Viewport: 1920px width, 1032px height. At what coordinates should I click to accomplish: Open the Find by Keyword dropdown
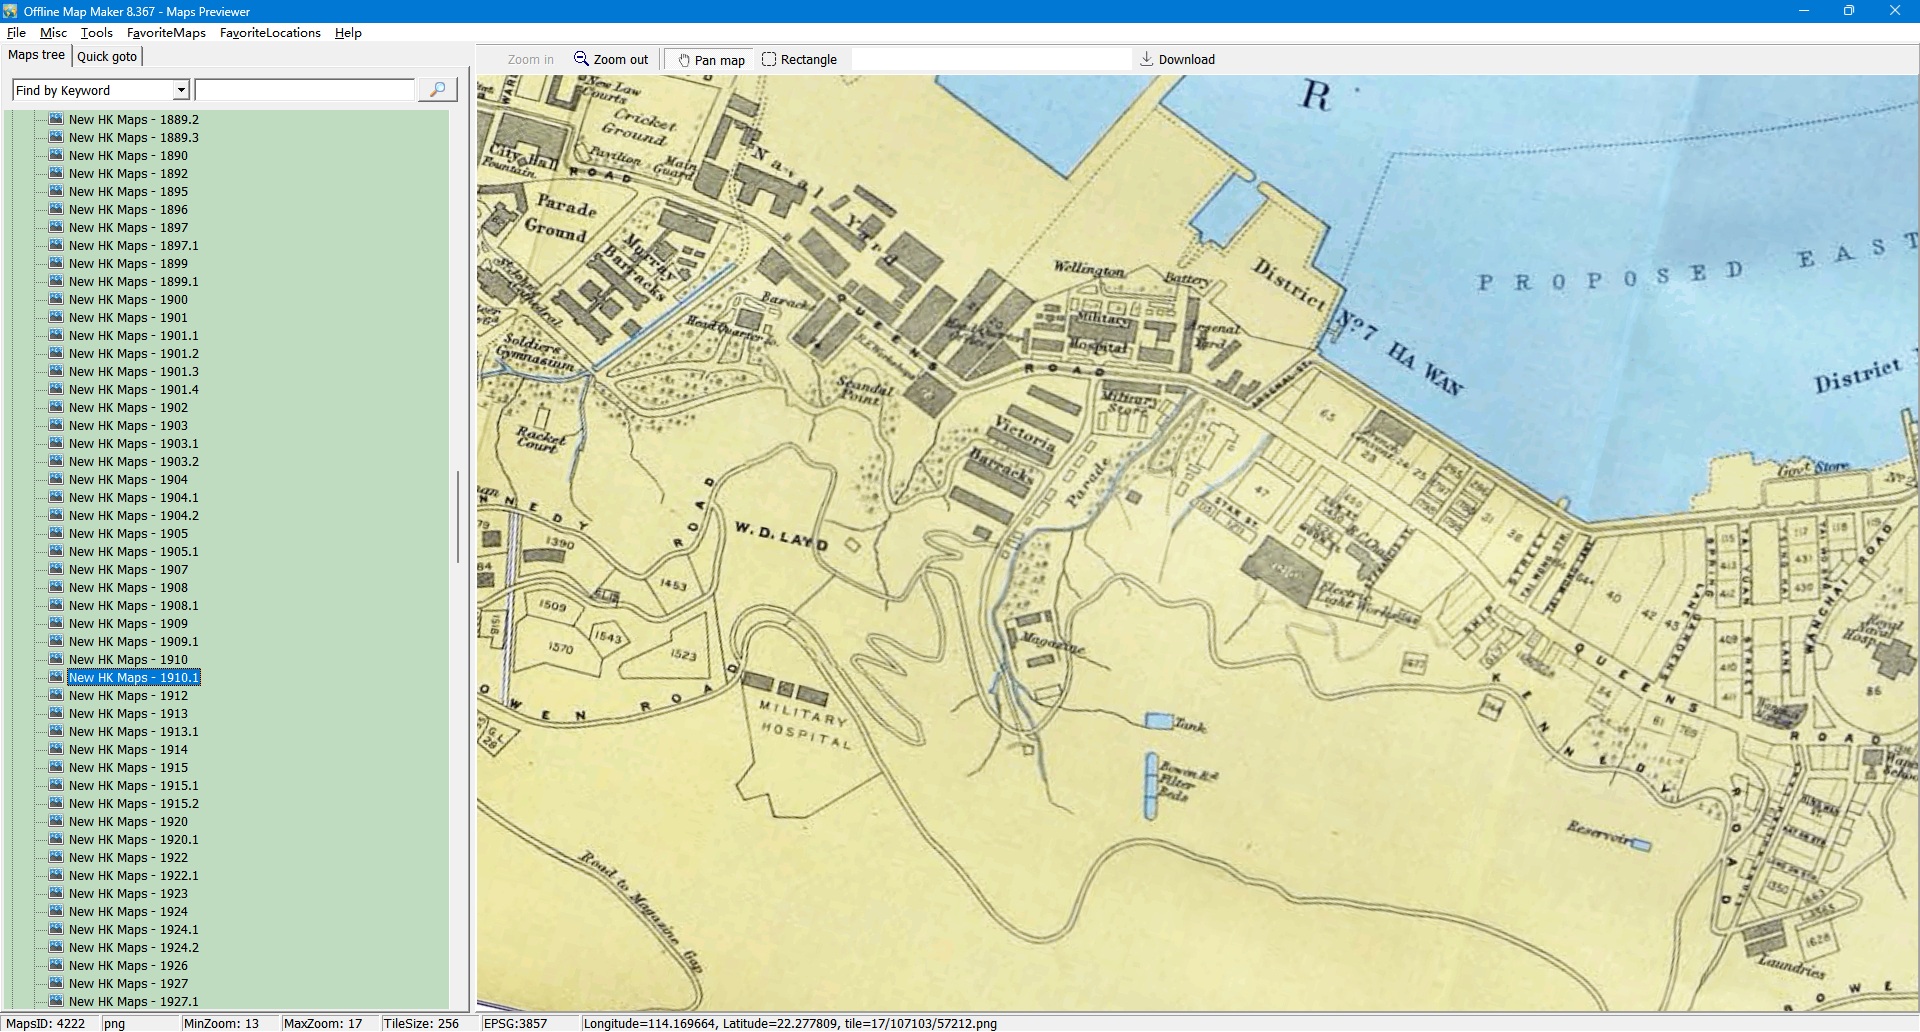[x=181, y=90]
